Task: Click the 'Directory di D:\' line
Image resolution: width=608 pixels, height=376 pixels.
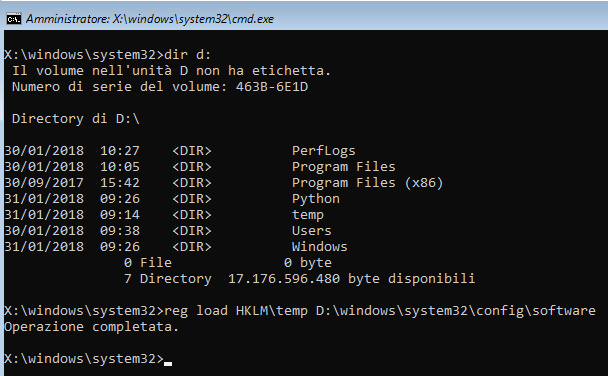Action: click(76, 119)
